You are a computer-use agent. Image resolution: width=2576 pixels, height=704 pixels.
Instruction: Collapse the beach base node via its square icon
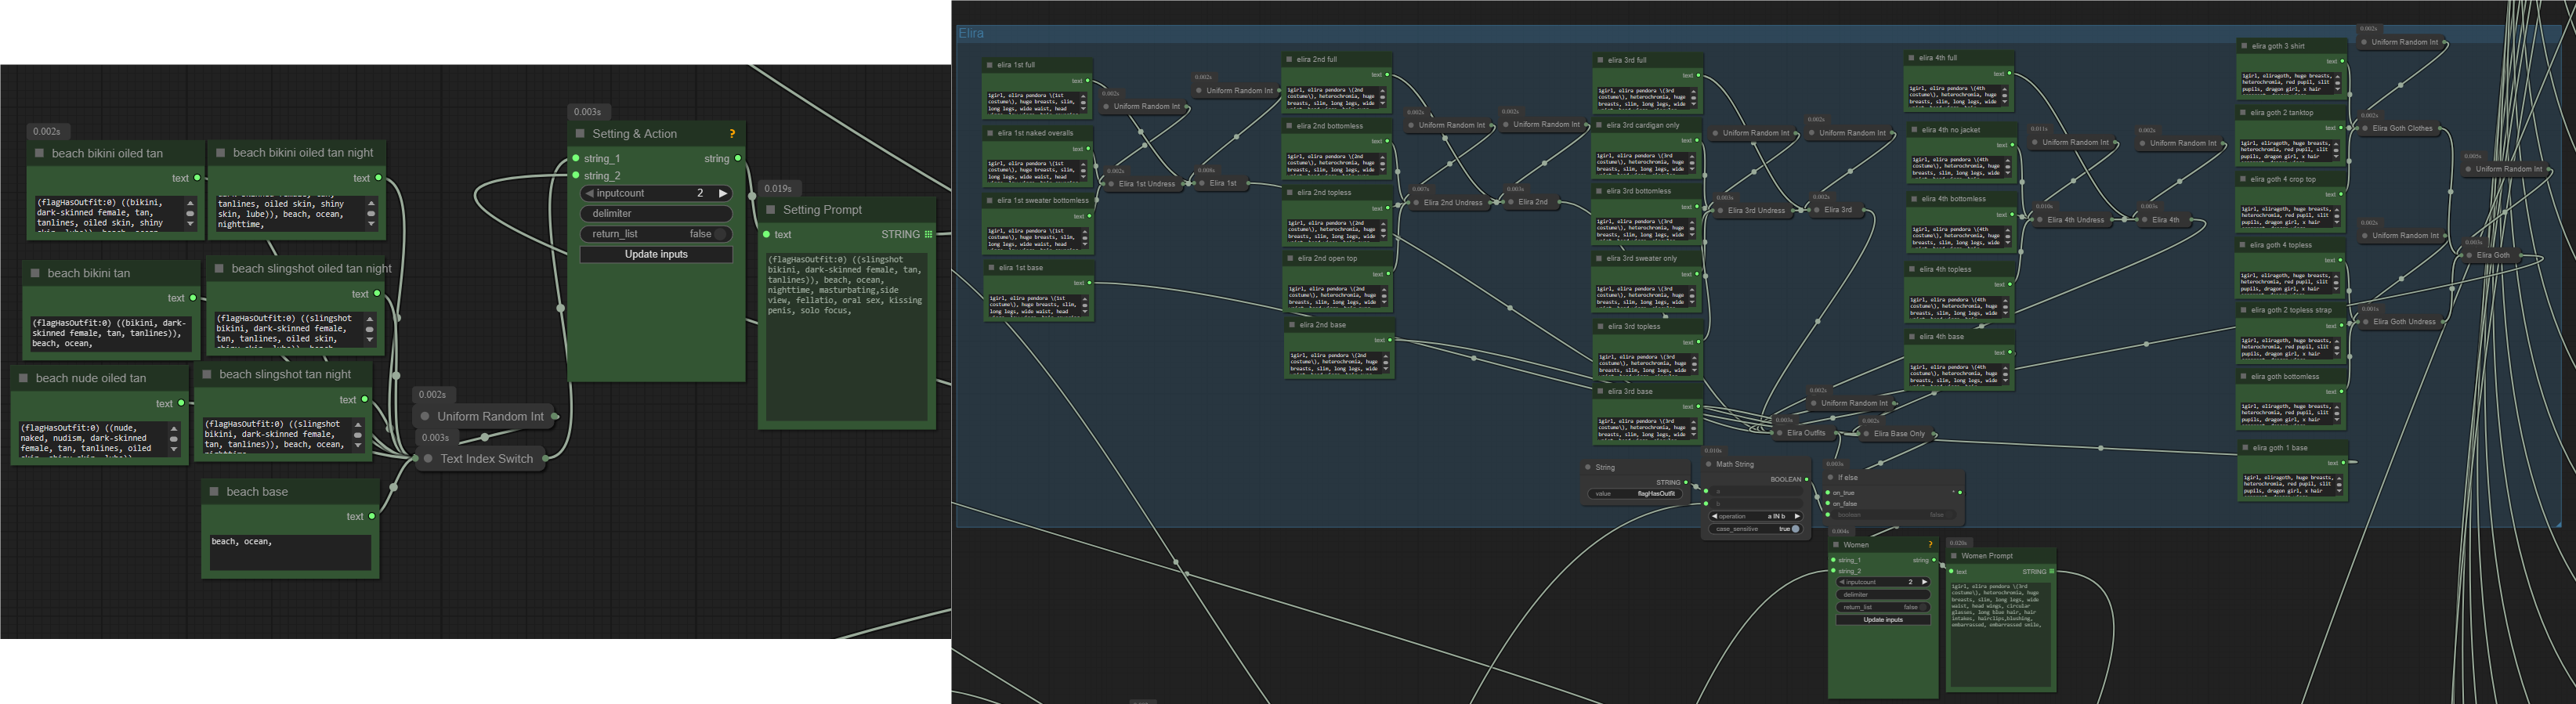coord(213,492)
